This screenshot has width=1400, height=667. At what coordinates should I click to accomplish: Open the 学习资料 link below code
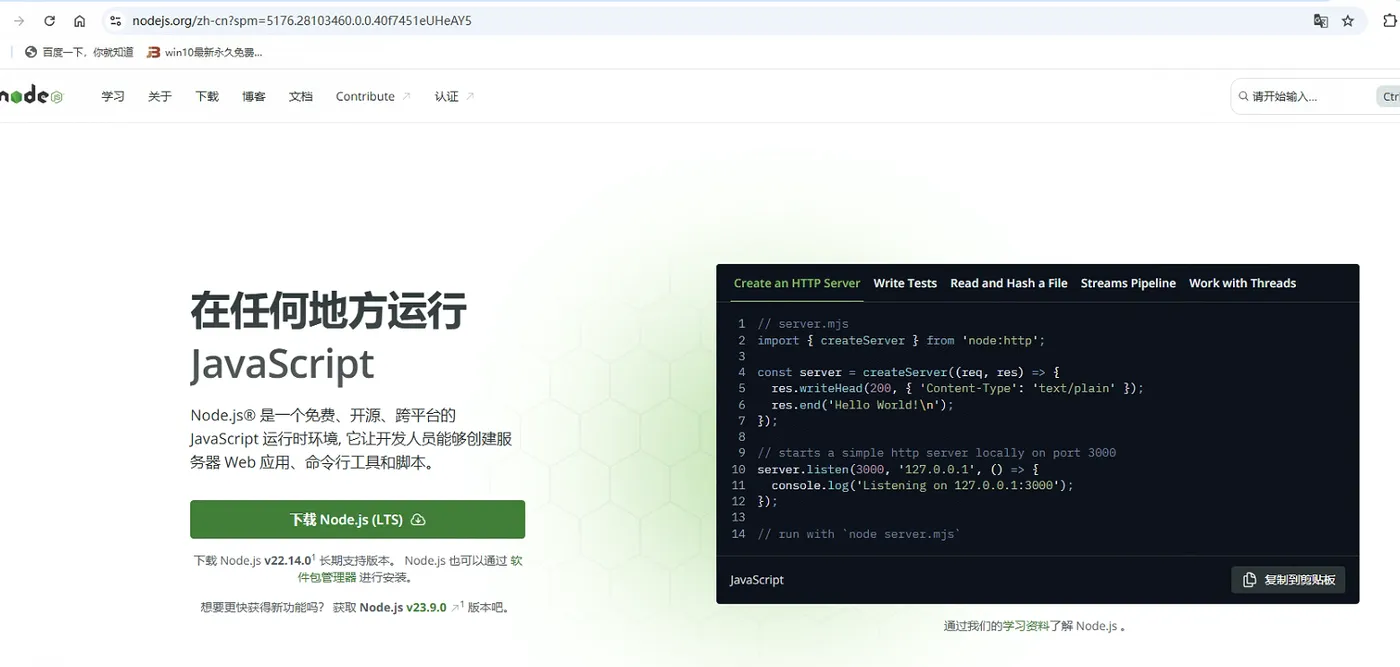coord(1026,626)
